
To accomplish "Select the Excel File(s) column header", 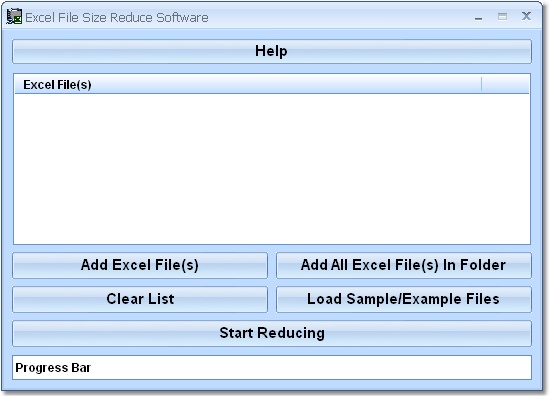I will [248, 85].
